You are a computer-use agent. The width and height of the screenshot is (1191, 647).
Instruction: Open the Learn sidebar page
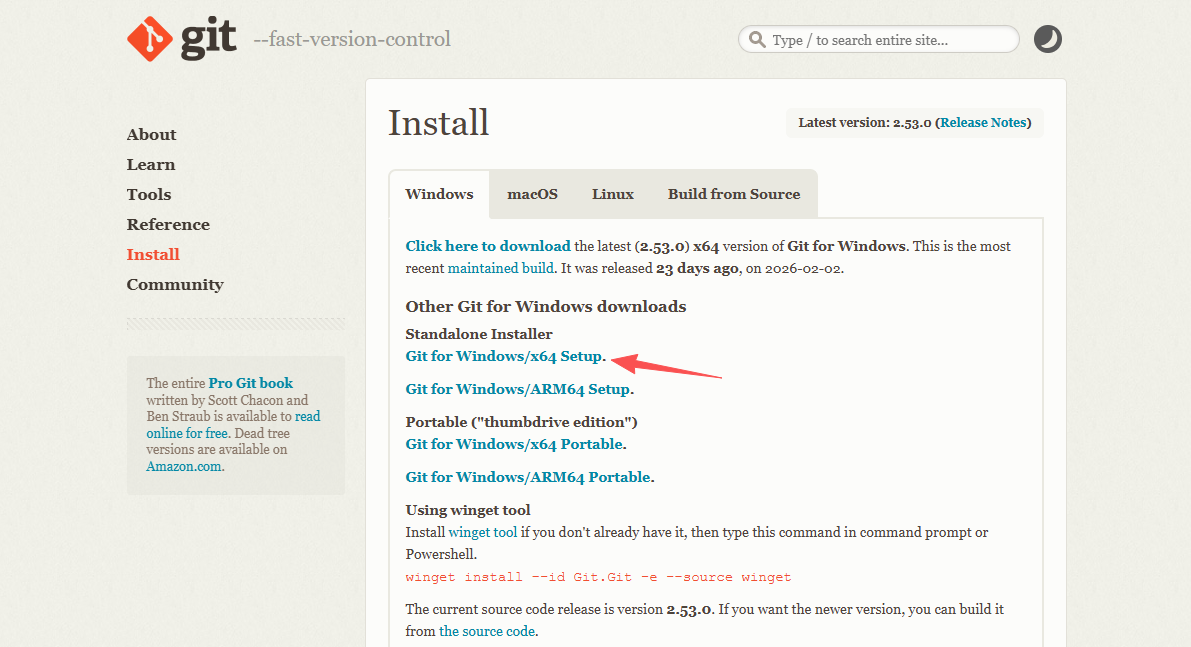[150, 165]
